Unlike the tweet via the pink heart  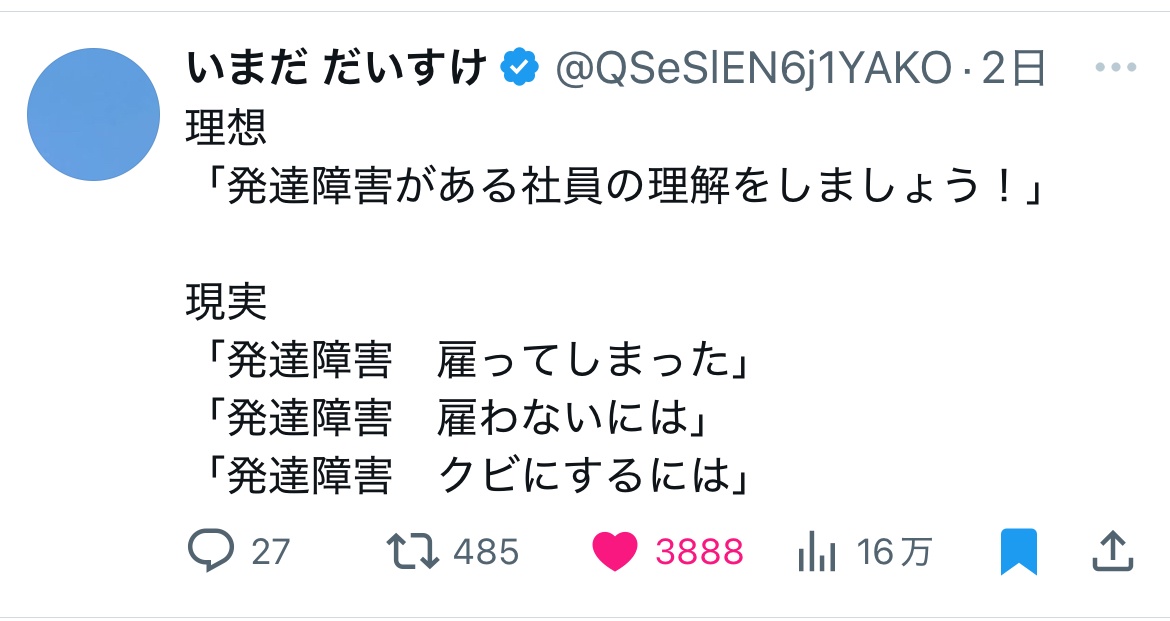(x=614, y=551)
